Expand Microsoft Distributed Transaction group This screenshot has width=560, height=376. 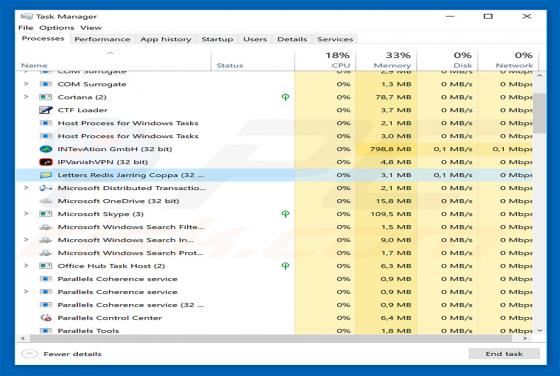[26, 188]
